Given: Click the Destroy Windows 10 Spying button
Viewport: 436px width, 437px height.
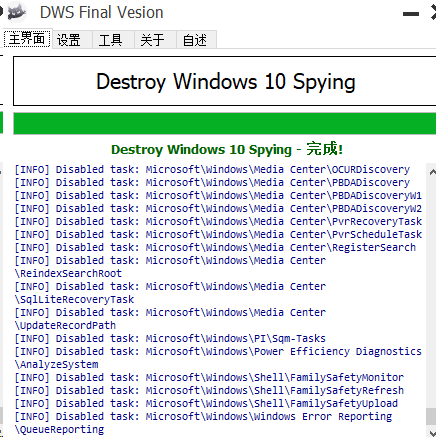Looking at the screenshot, I should coord(225,81).
